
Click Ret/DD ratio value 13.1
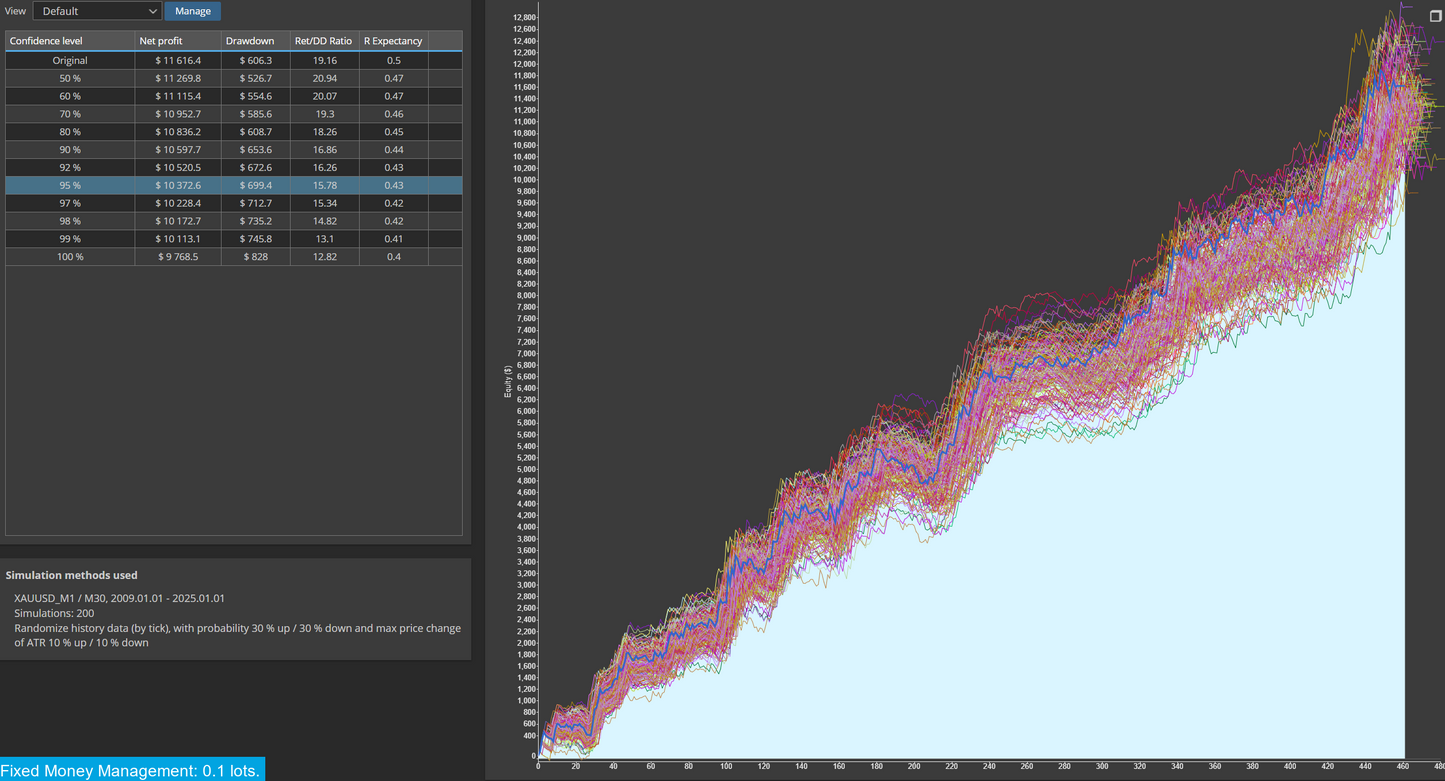324,239
